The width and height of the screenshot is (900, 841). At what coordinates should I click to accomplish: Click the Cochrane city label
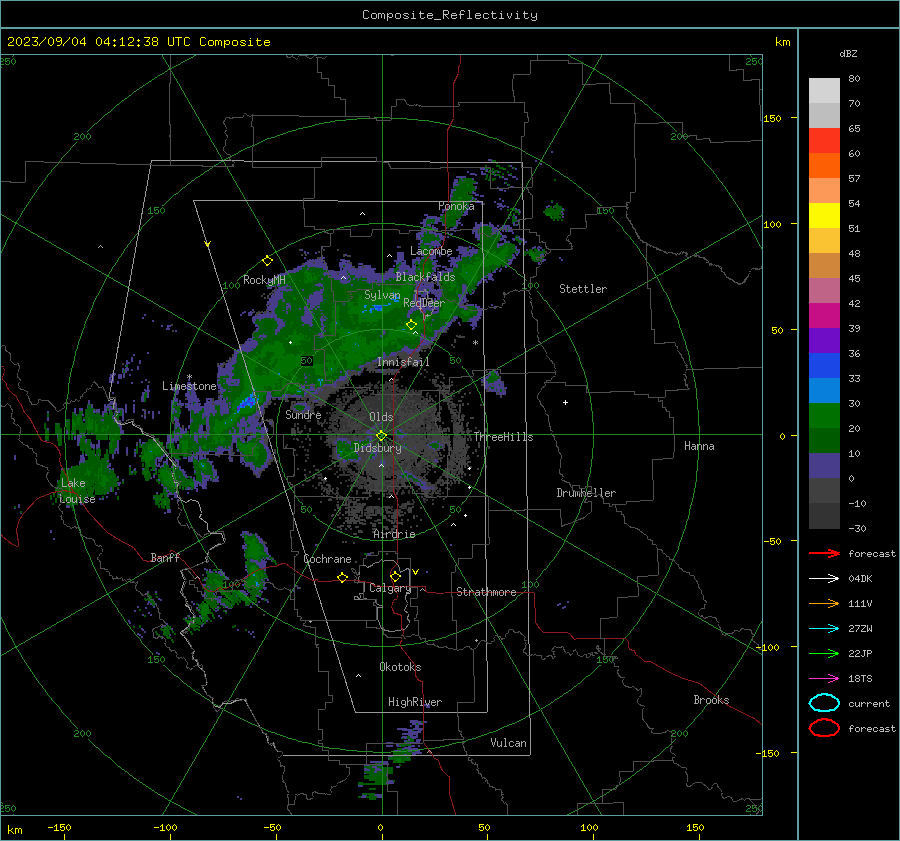point(327,559)
